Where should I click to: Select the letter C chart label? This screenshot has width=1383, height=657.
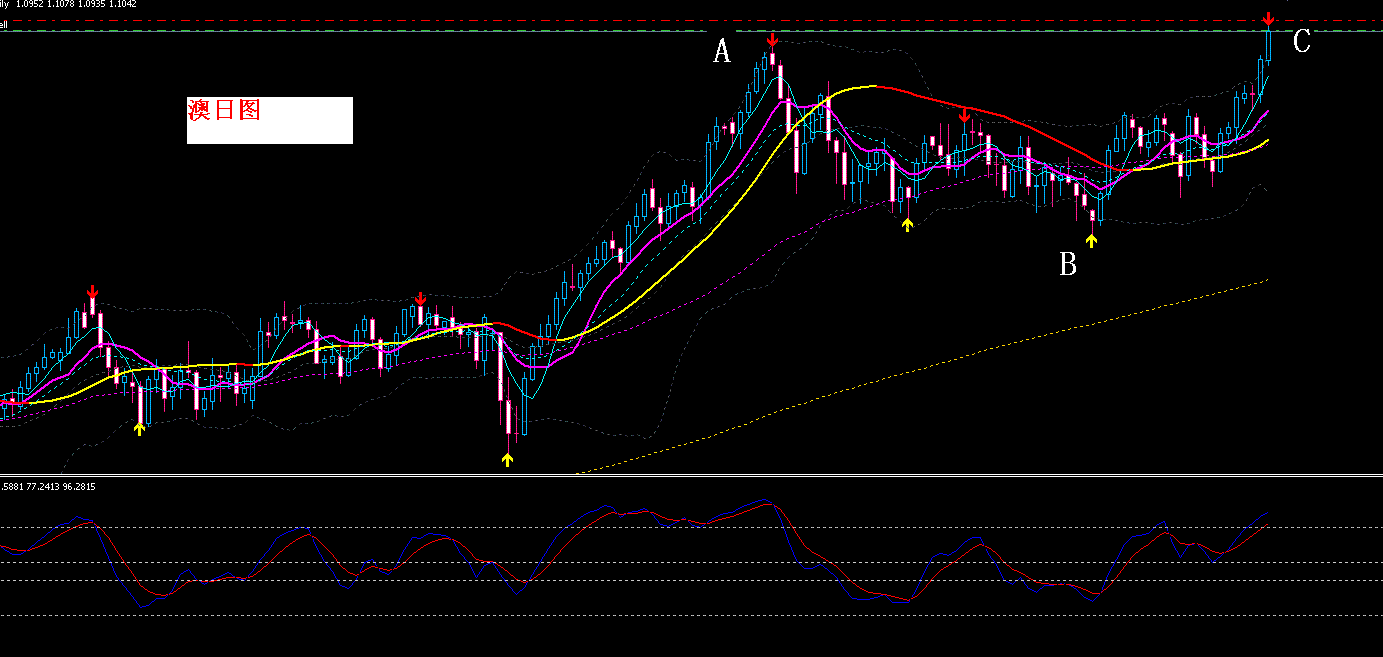[1301, 42]
